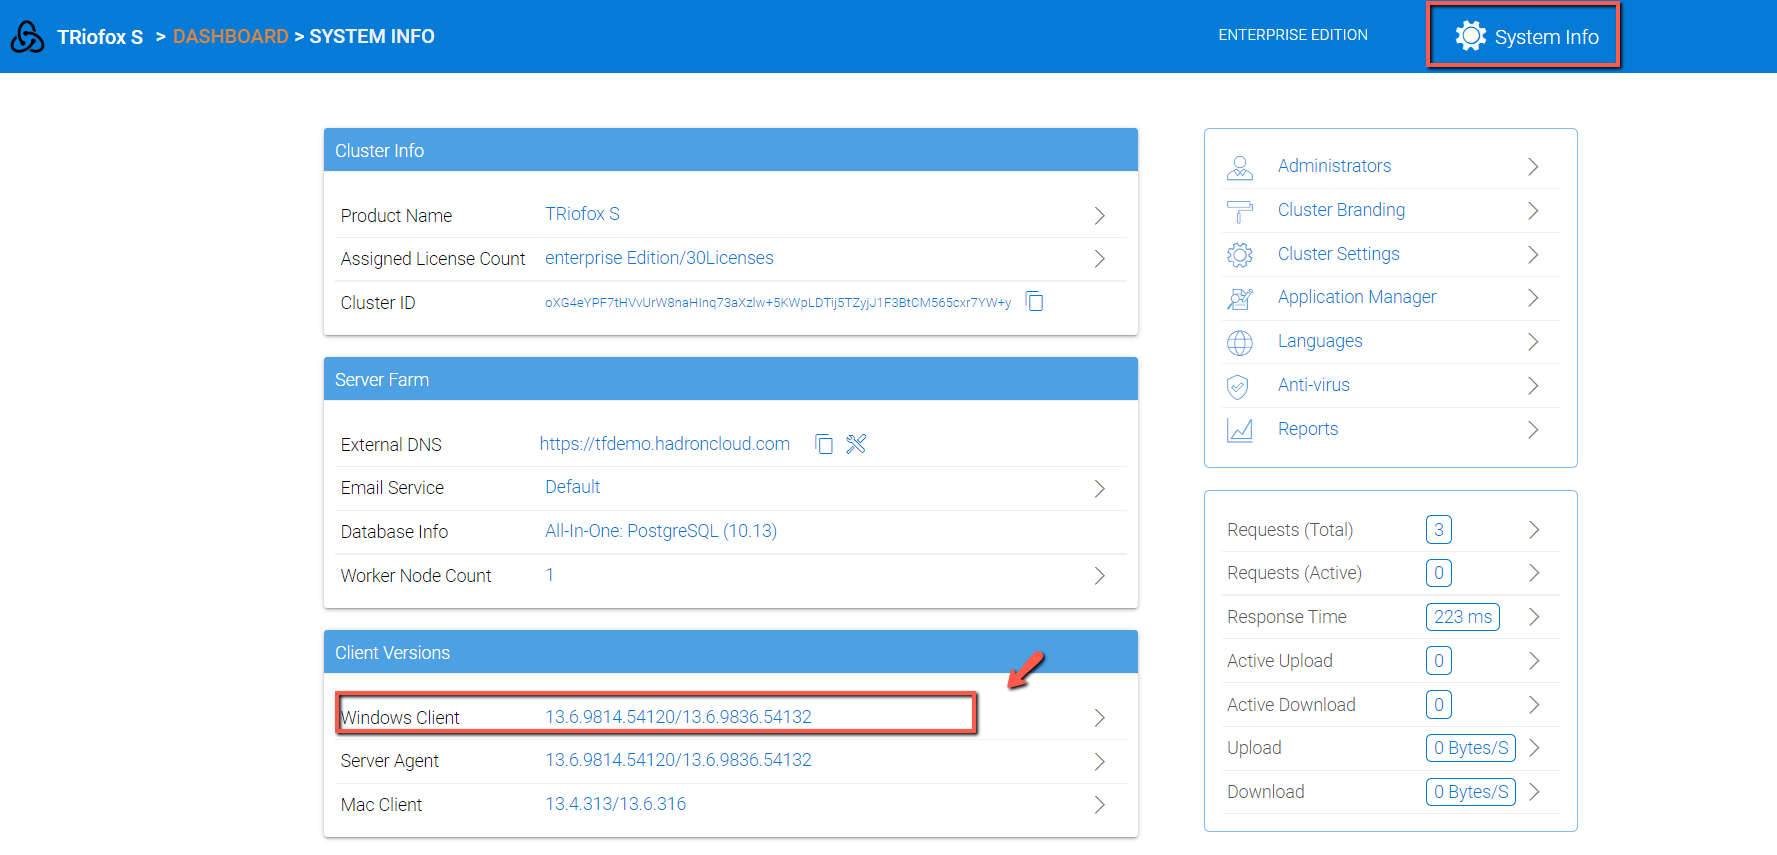Open Application Manager entry

1356,297
